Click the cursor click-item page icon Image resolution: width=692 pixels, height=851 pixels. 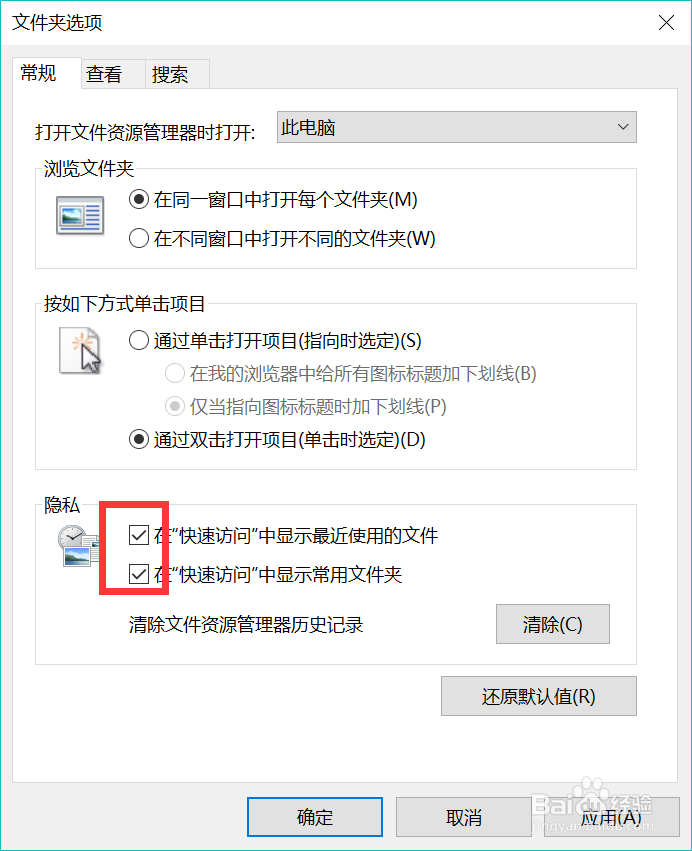[80, 351]
